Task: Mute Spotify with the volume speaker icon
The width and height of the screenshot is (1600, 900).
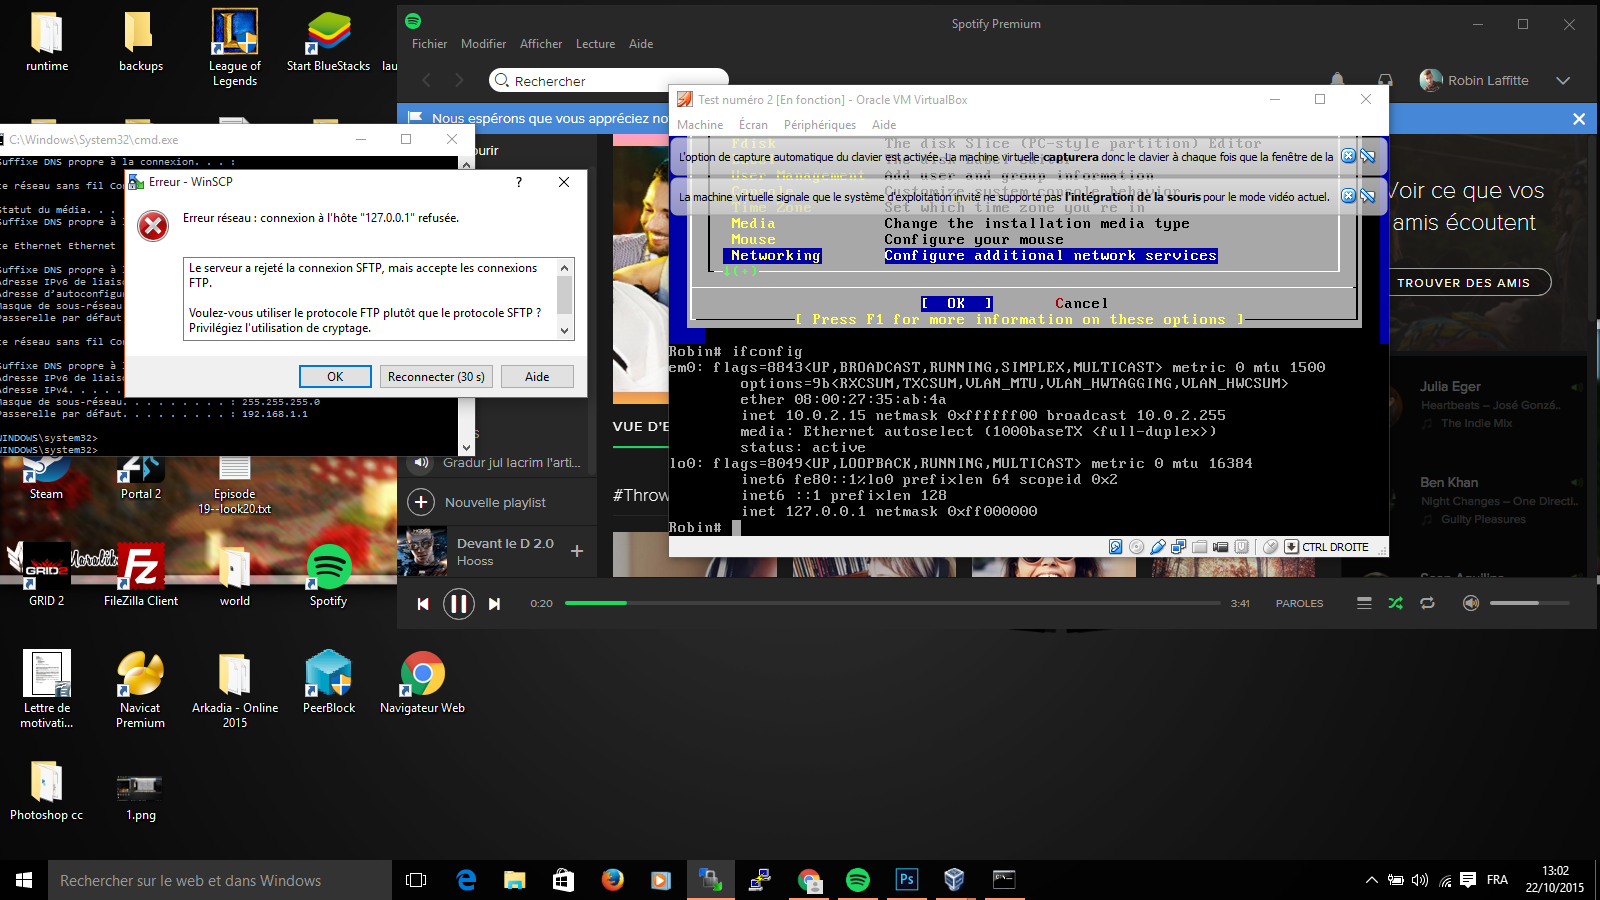Action: (1470, 603)
